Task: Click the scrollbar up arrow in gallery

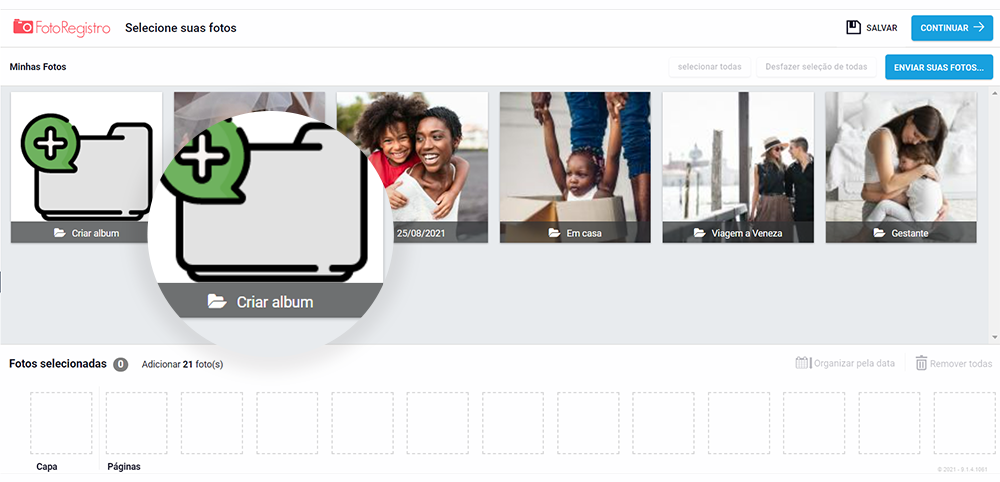Action: click(995, 93)
